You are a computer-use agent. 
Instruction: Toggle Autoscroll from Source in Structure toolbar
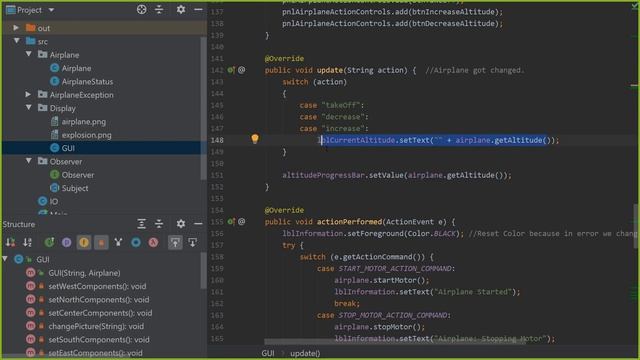(x=193, y=242)
